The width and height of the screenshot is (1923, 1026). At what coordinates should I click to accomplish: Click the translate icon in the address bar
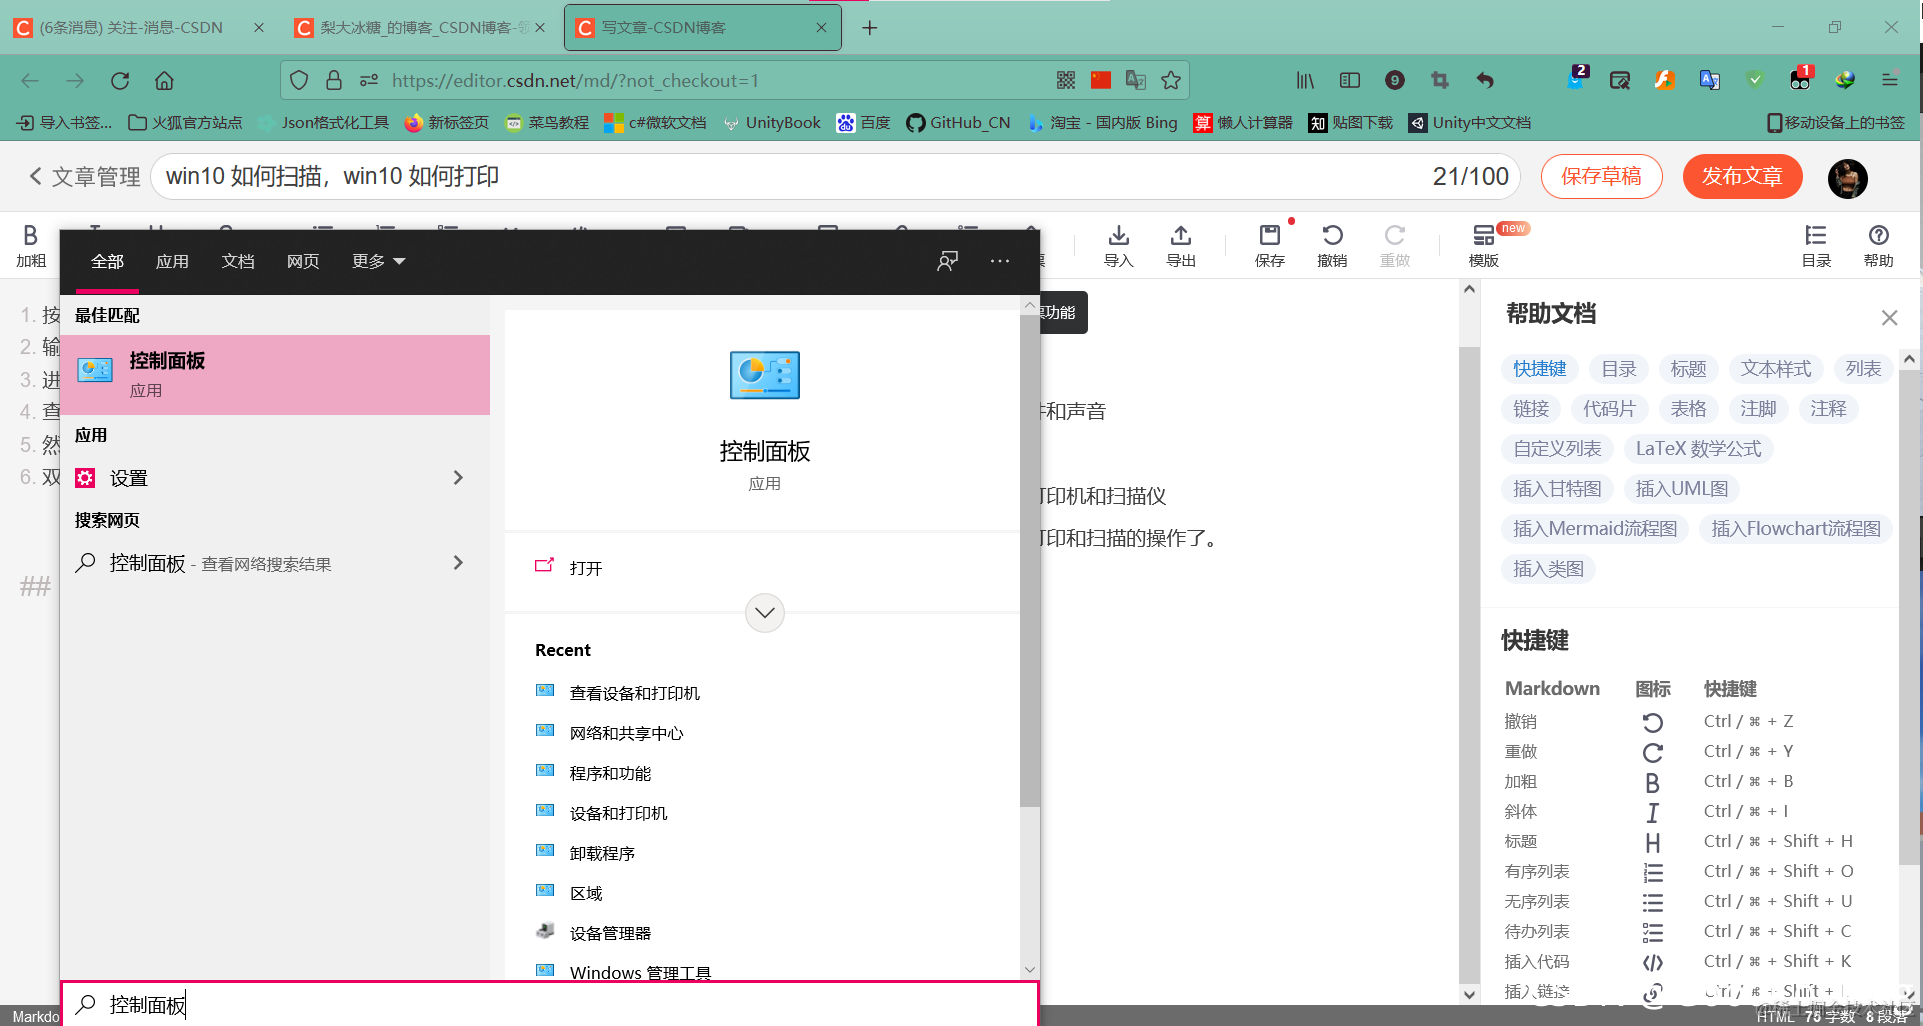coord(1135,80)
